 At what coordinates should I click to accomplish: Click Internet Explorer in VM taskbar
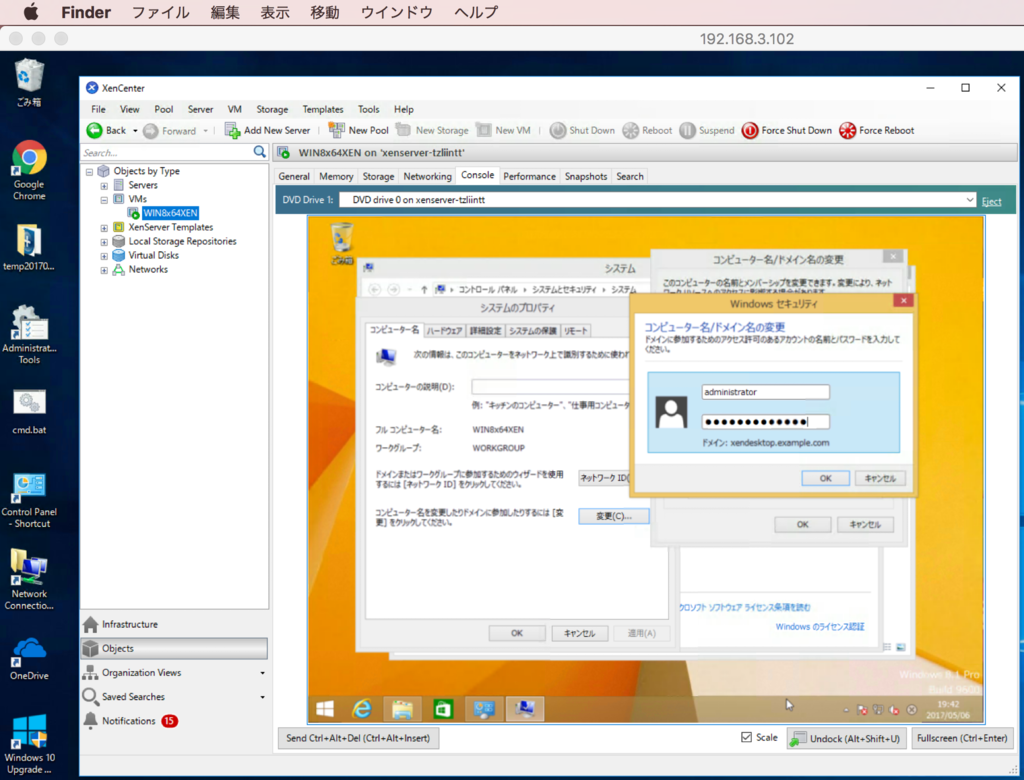point(362,709)
